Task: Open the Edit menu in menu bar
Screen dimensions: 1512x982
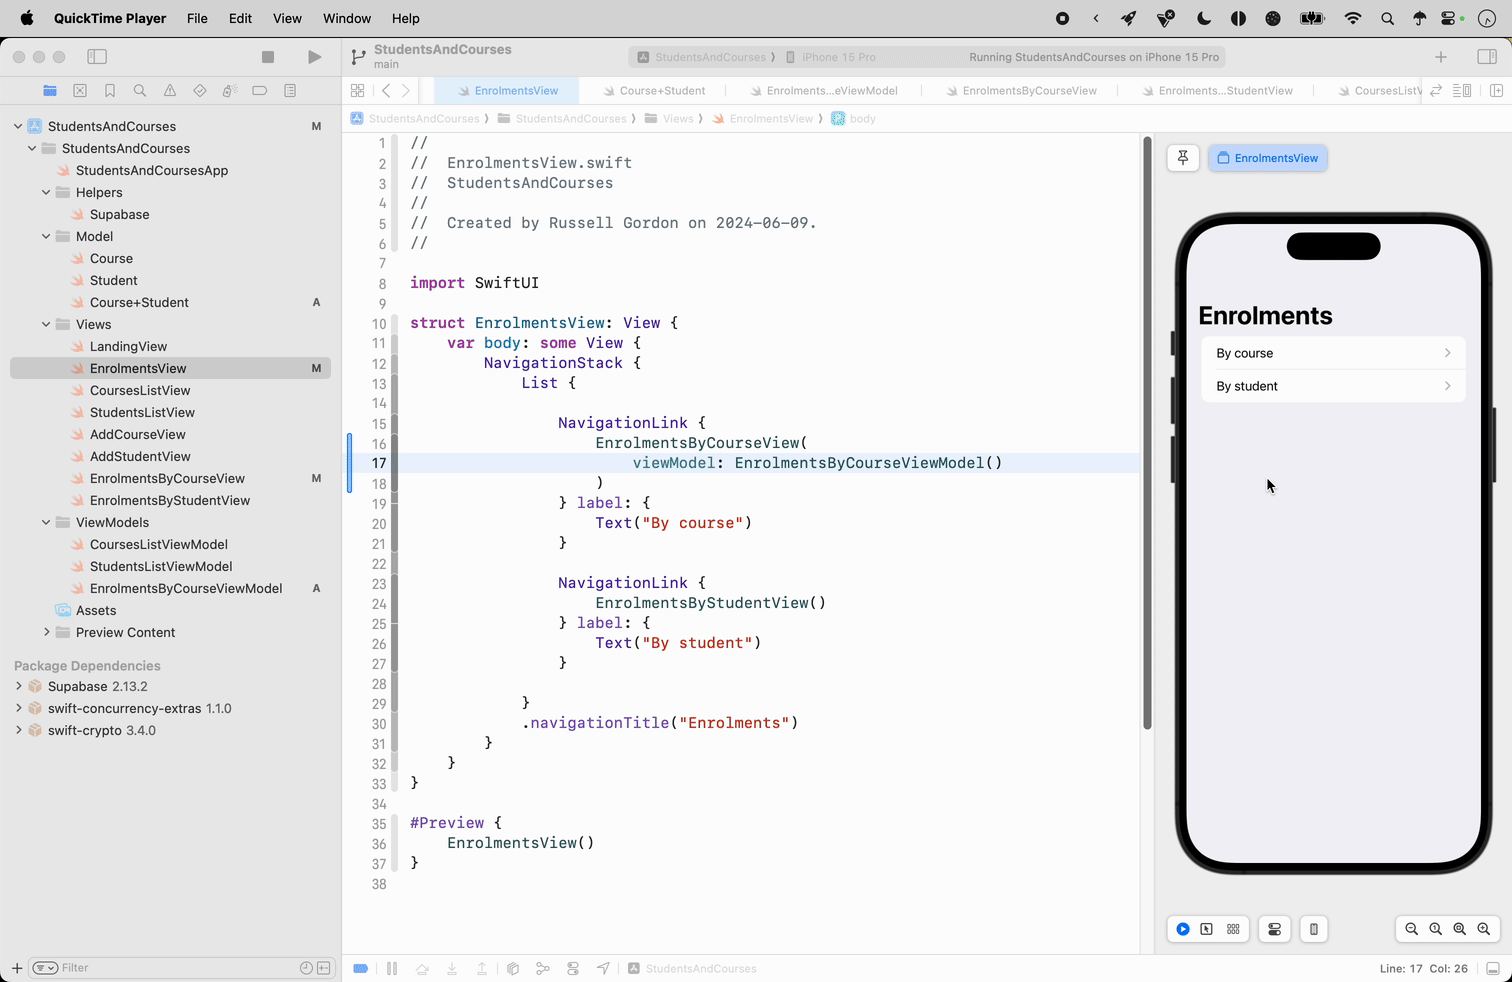Action: [240, 18]
